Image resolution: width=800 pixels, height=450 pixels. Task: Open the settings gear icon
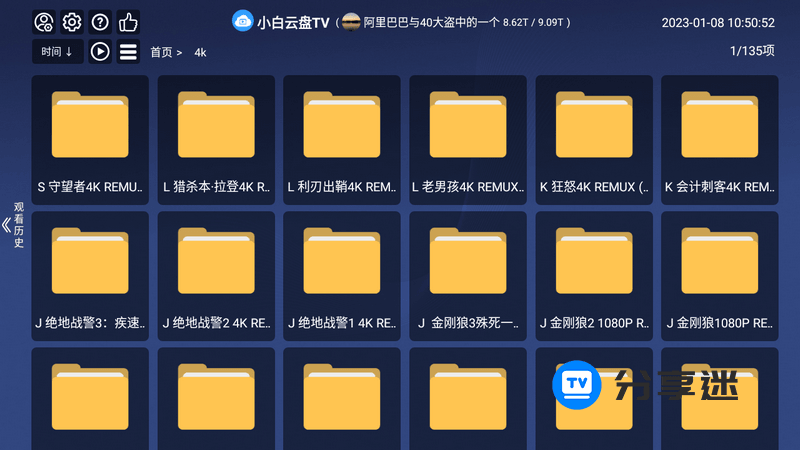[72, 22]
